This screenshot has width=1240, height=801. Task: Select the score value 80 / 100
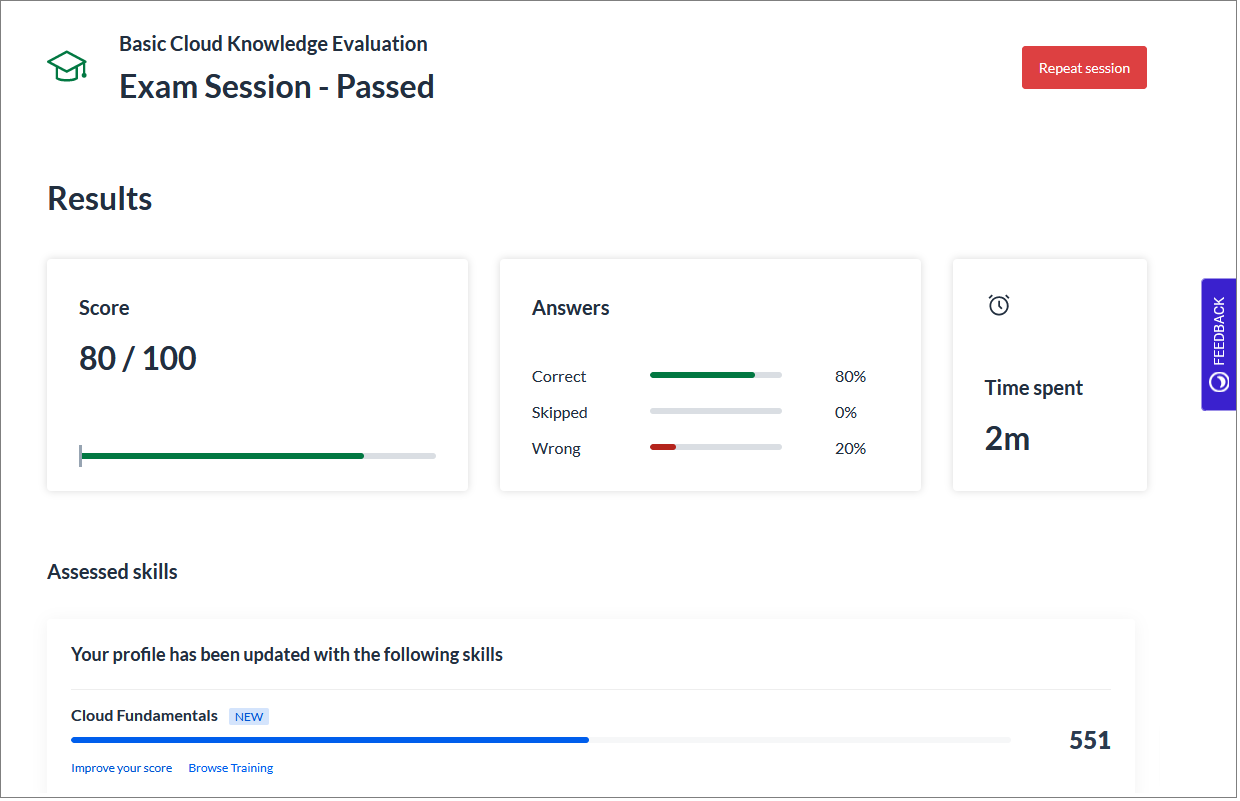138,358
